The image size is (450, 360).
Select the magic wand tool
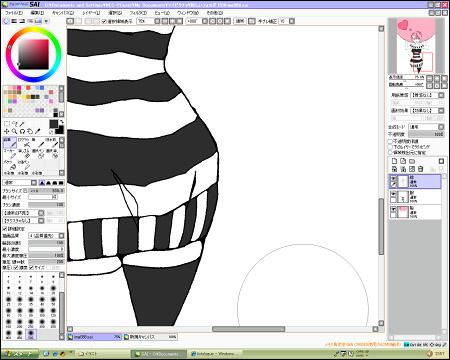click(x=22, y=124)
